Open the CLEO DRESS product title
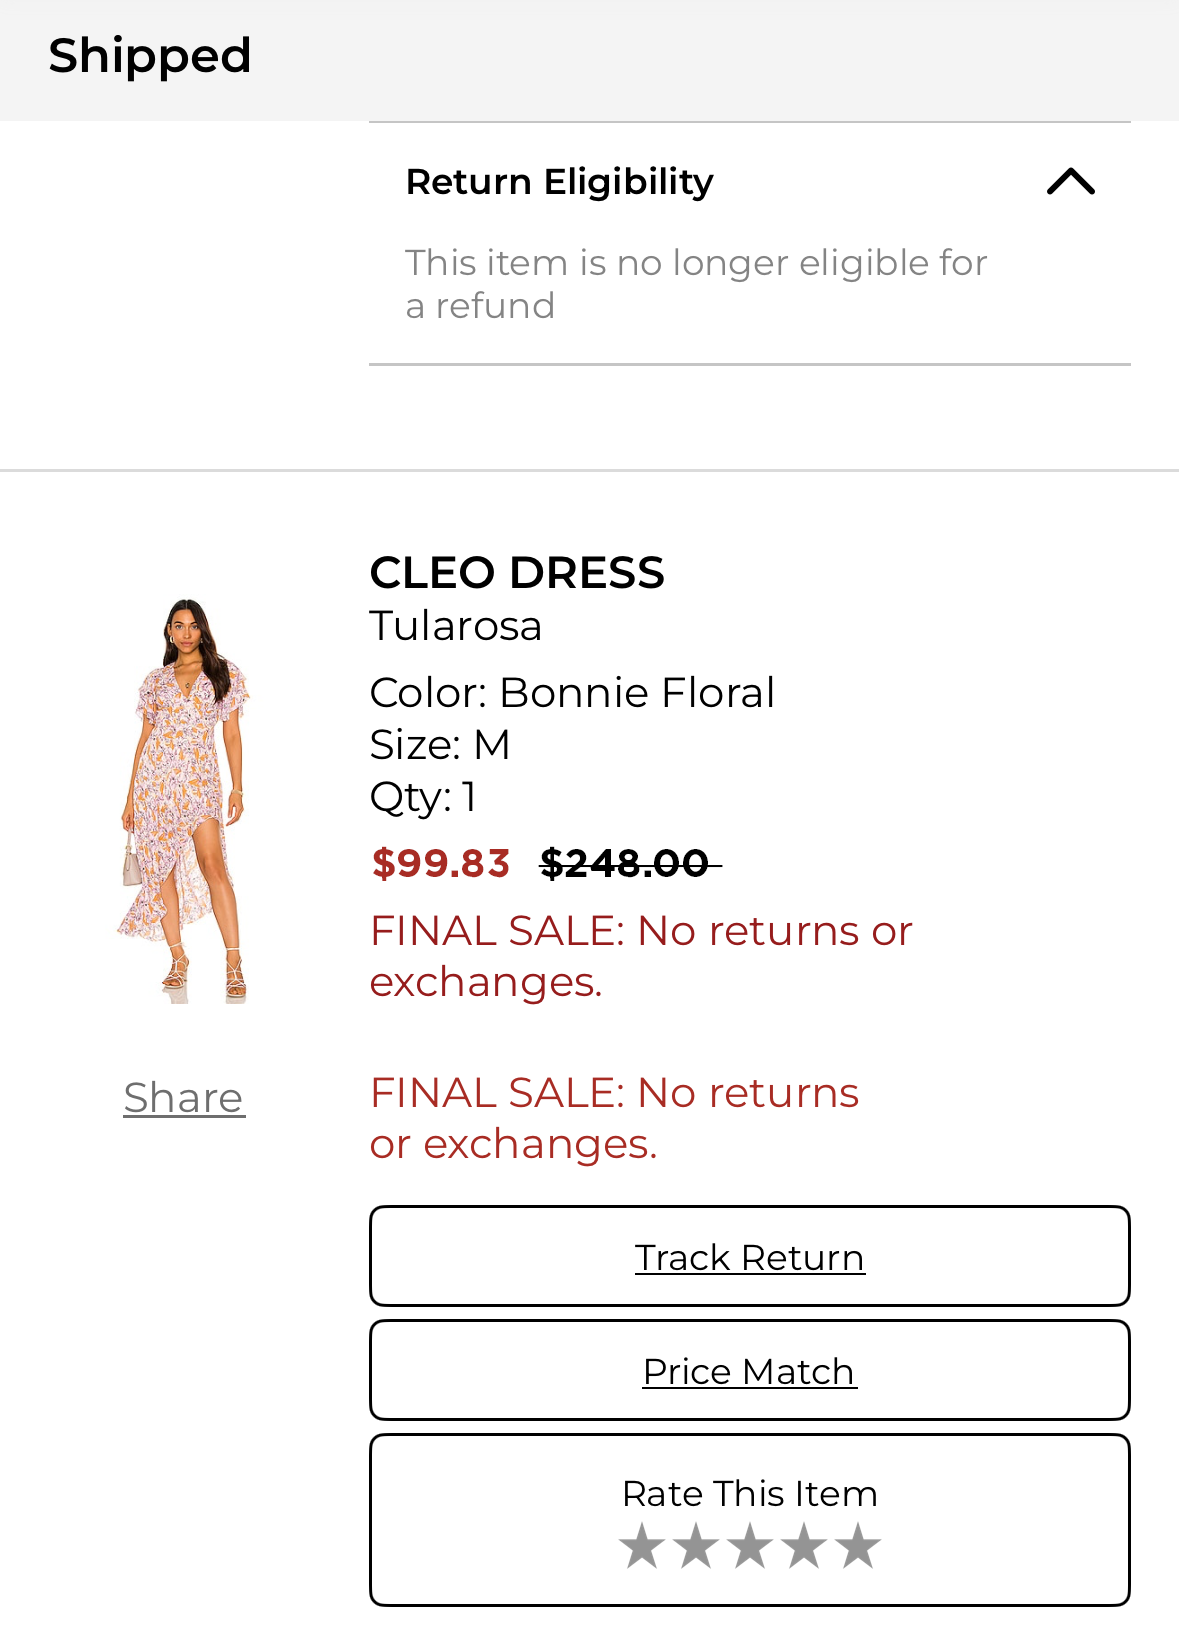Viewport: 1179px width, 1645px height. (x=517, y=573)
